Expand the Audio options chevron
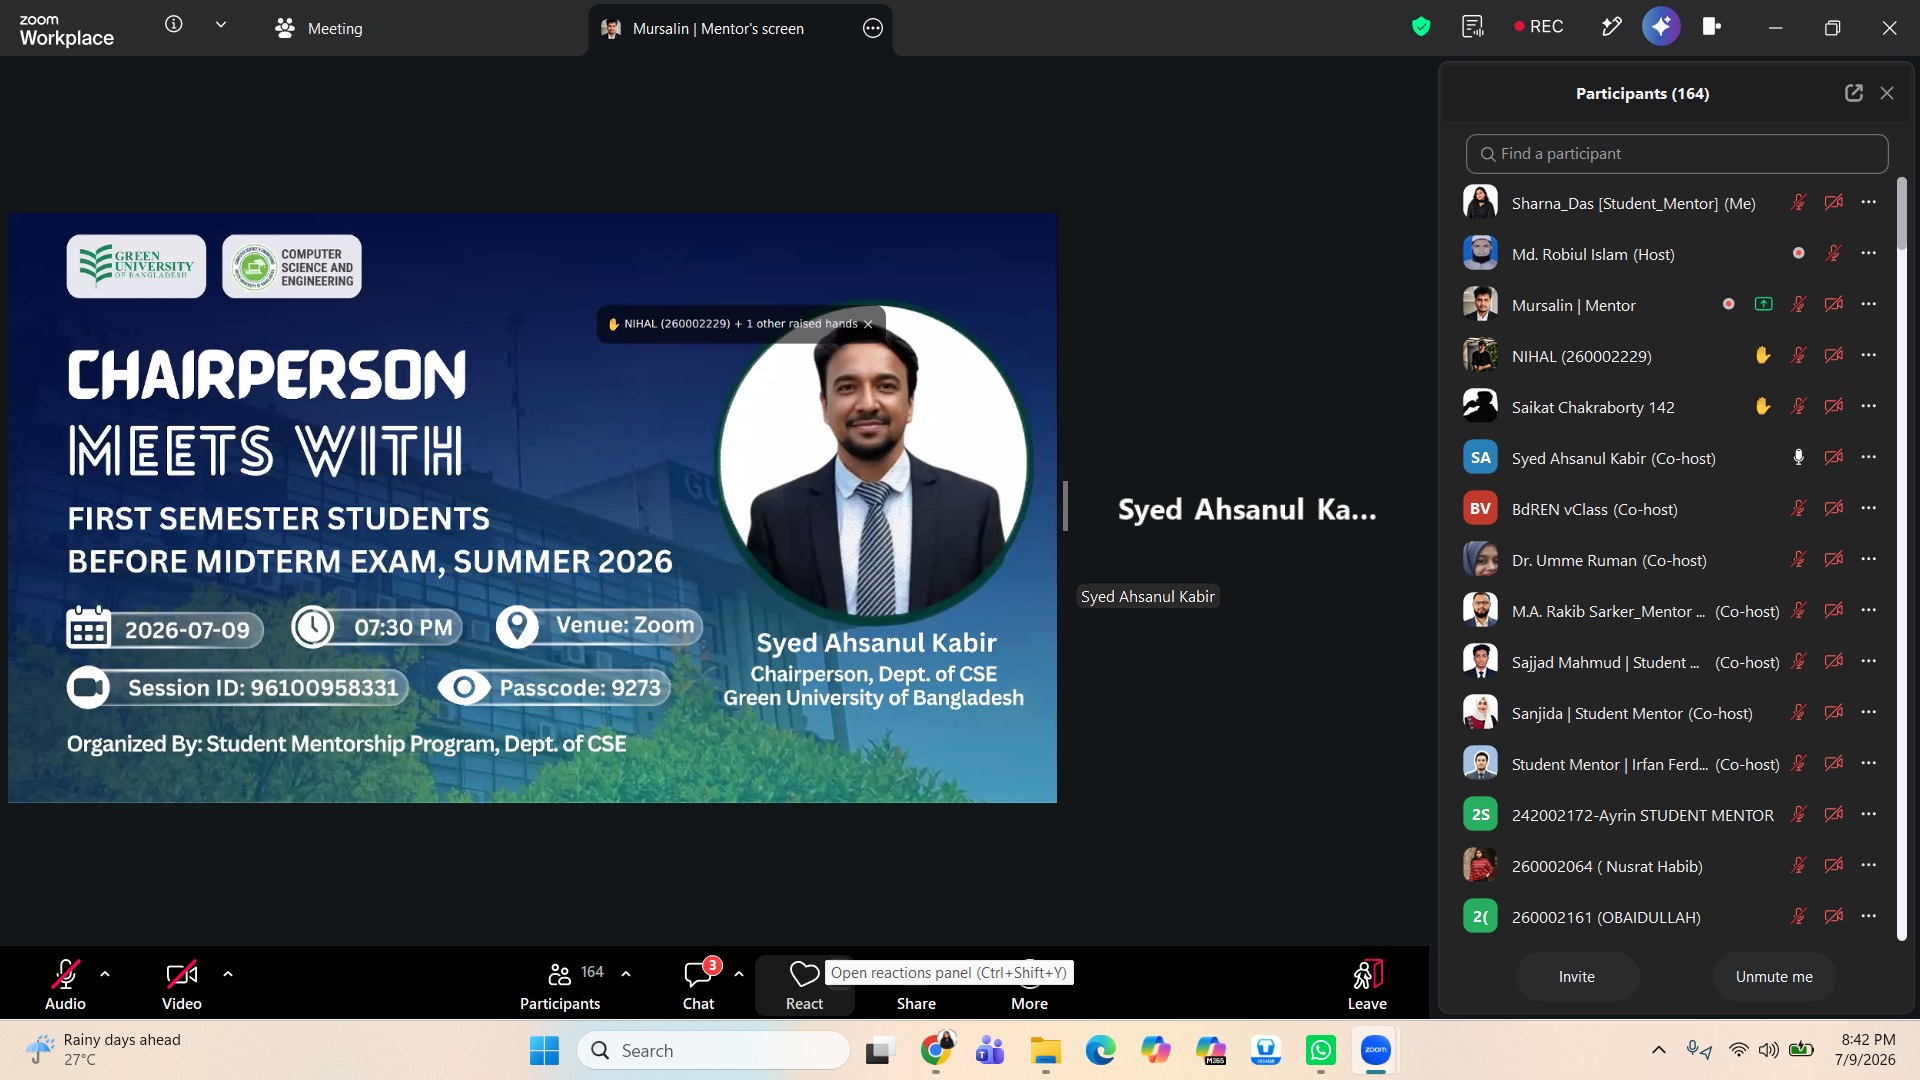This screenshot has height=1080, width=1920. pos(105,974)
